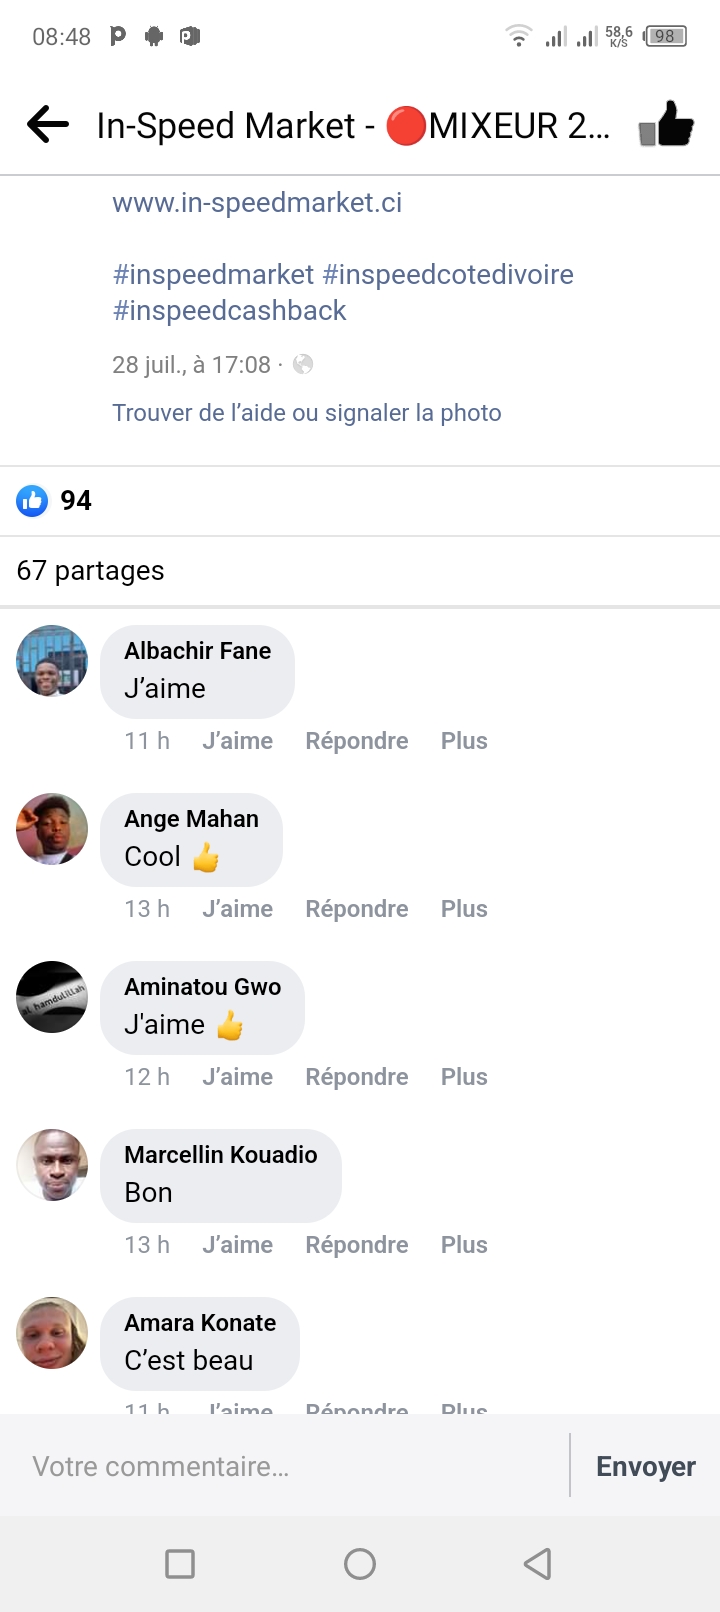Like Ange Mahan's Cool comment
The image size is (720, 1612).
237,909
